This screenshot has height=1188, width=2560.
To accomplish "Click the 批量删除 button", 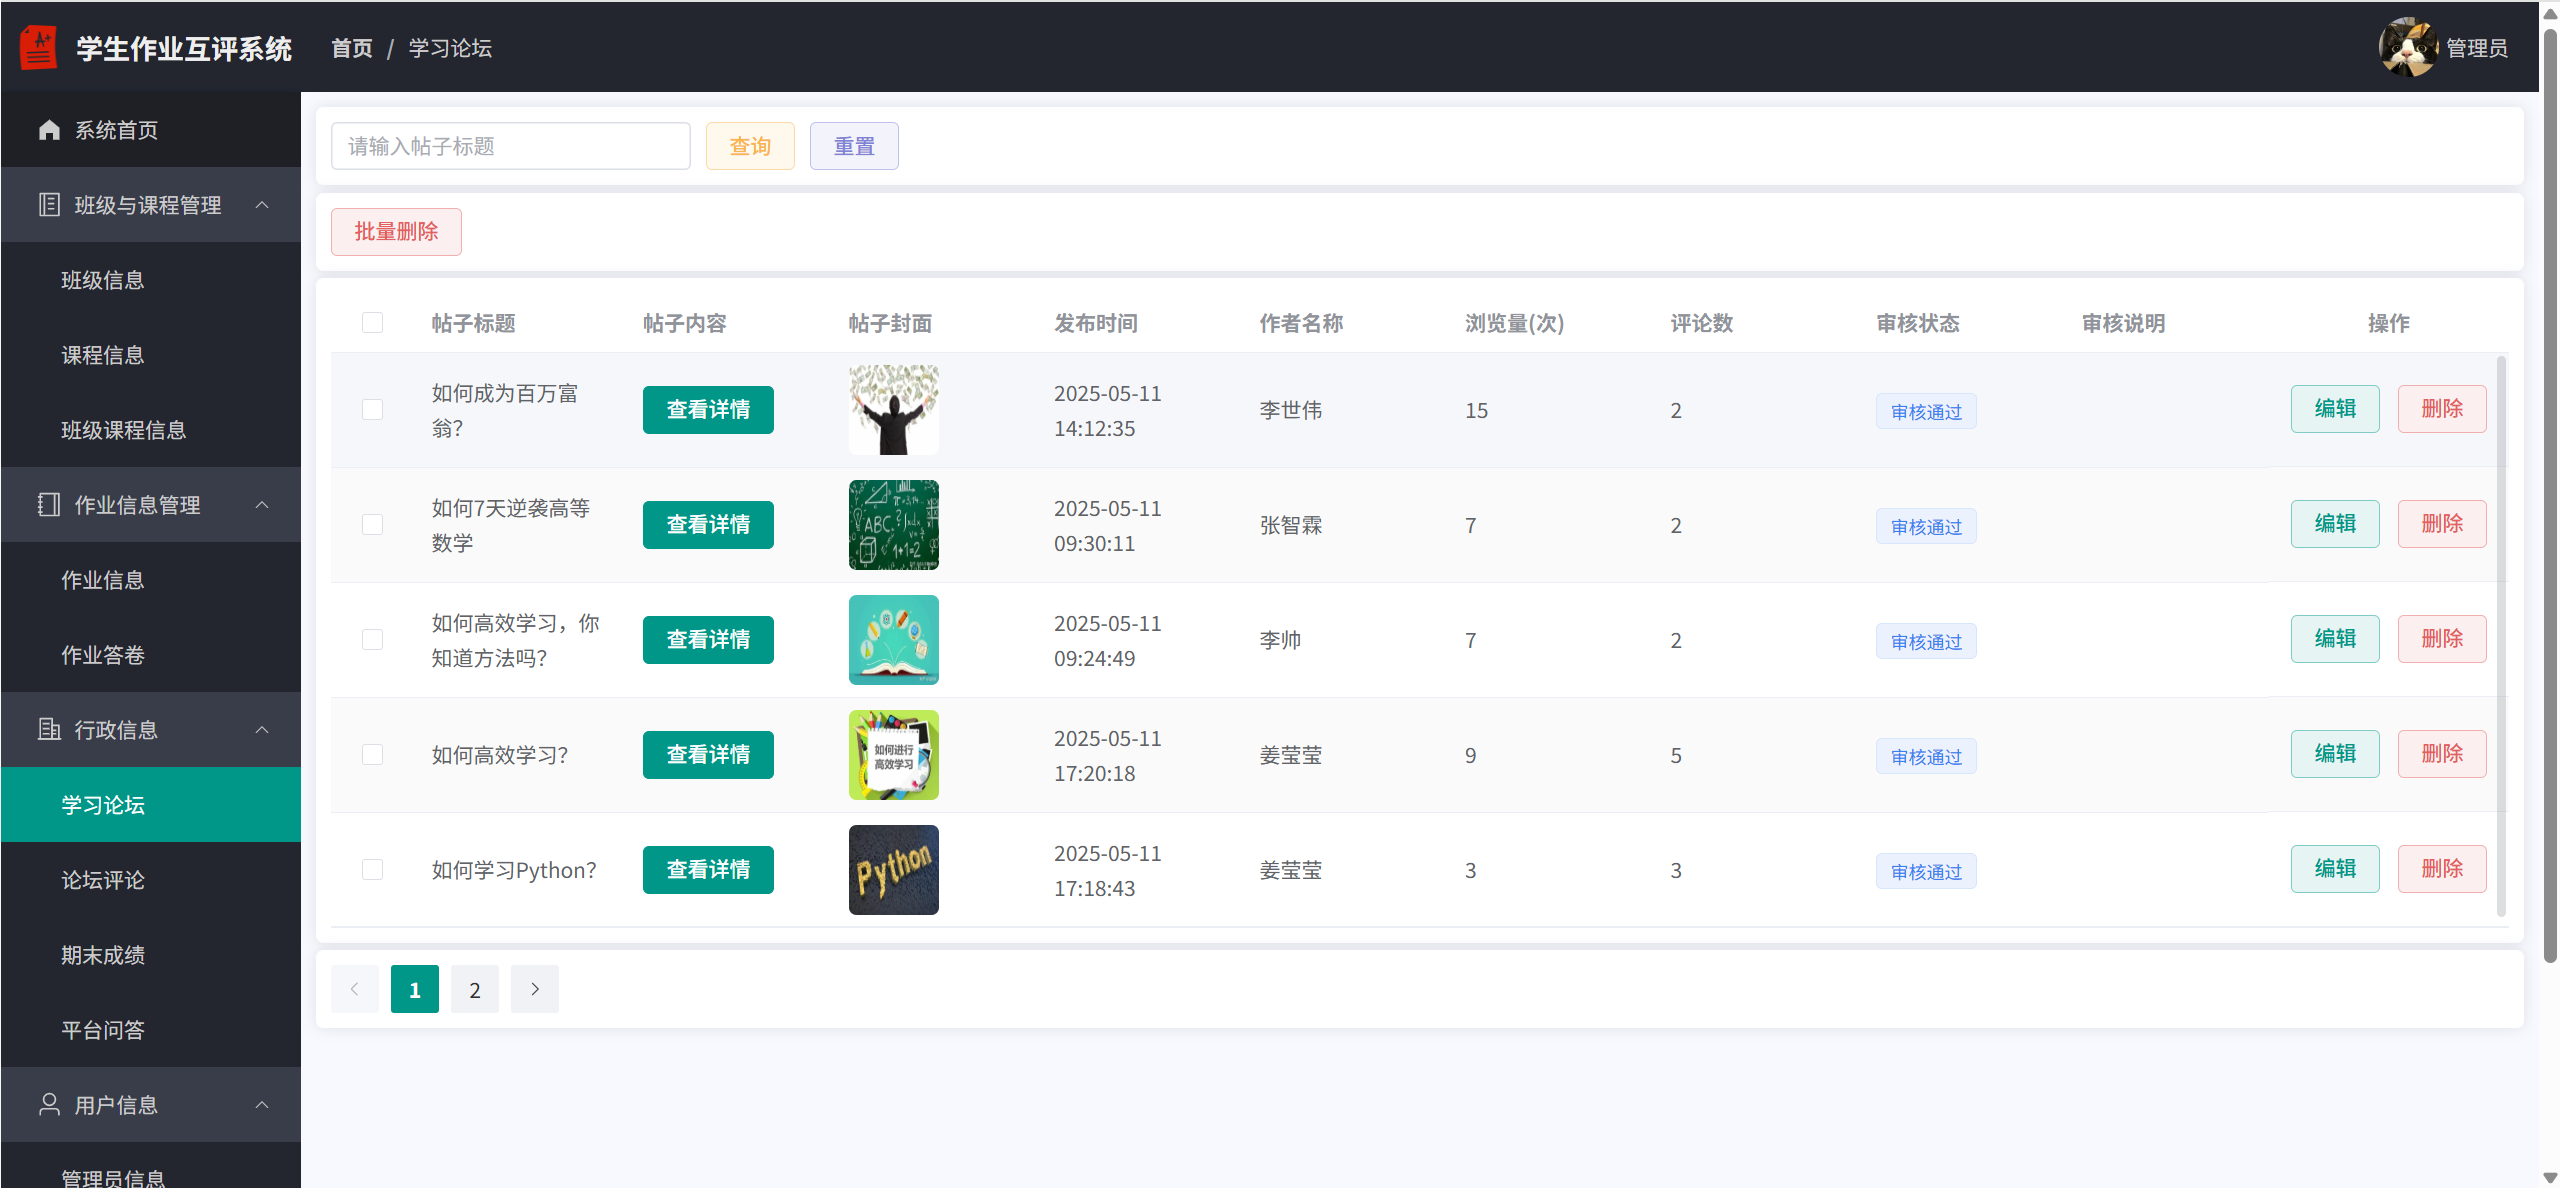I will (x=396, y=232).
